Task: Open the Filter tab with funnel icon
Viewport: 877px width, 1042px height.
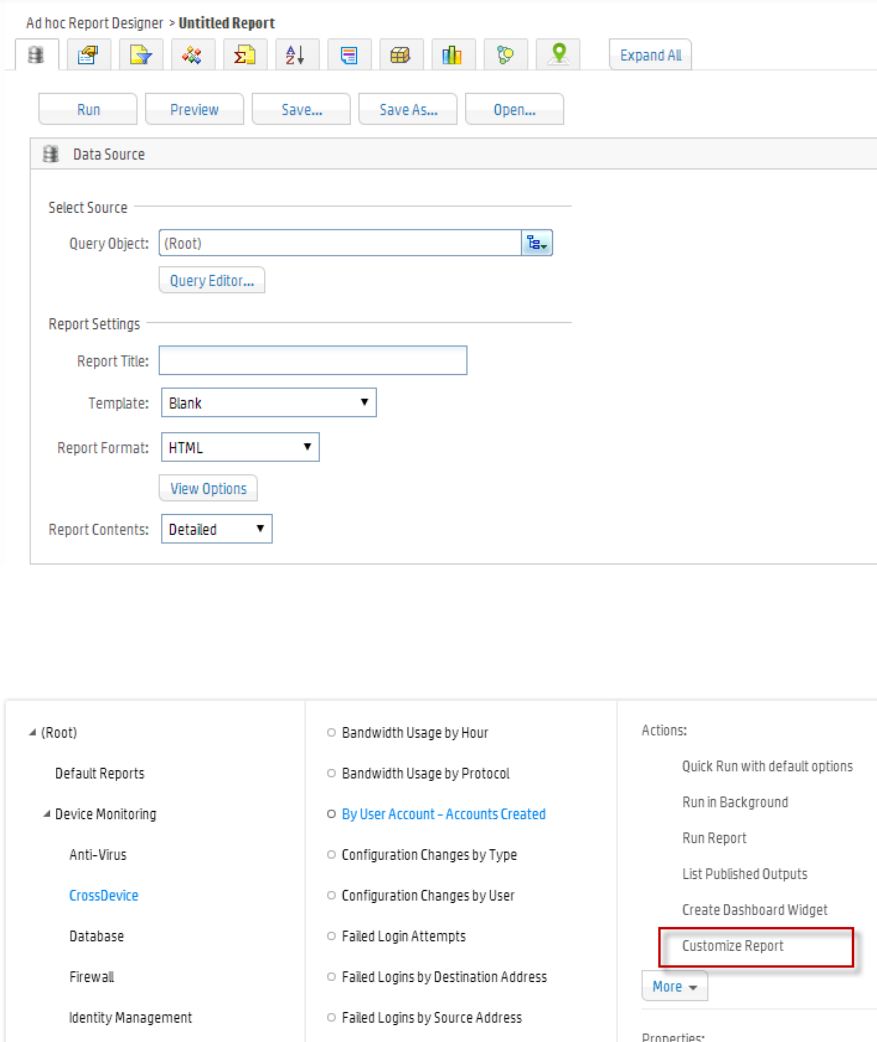Action: 141,55
